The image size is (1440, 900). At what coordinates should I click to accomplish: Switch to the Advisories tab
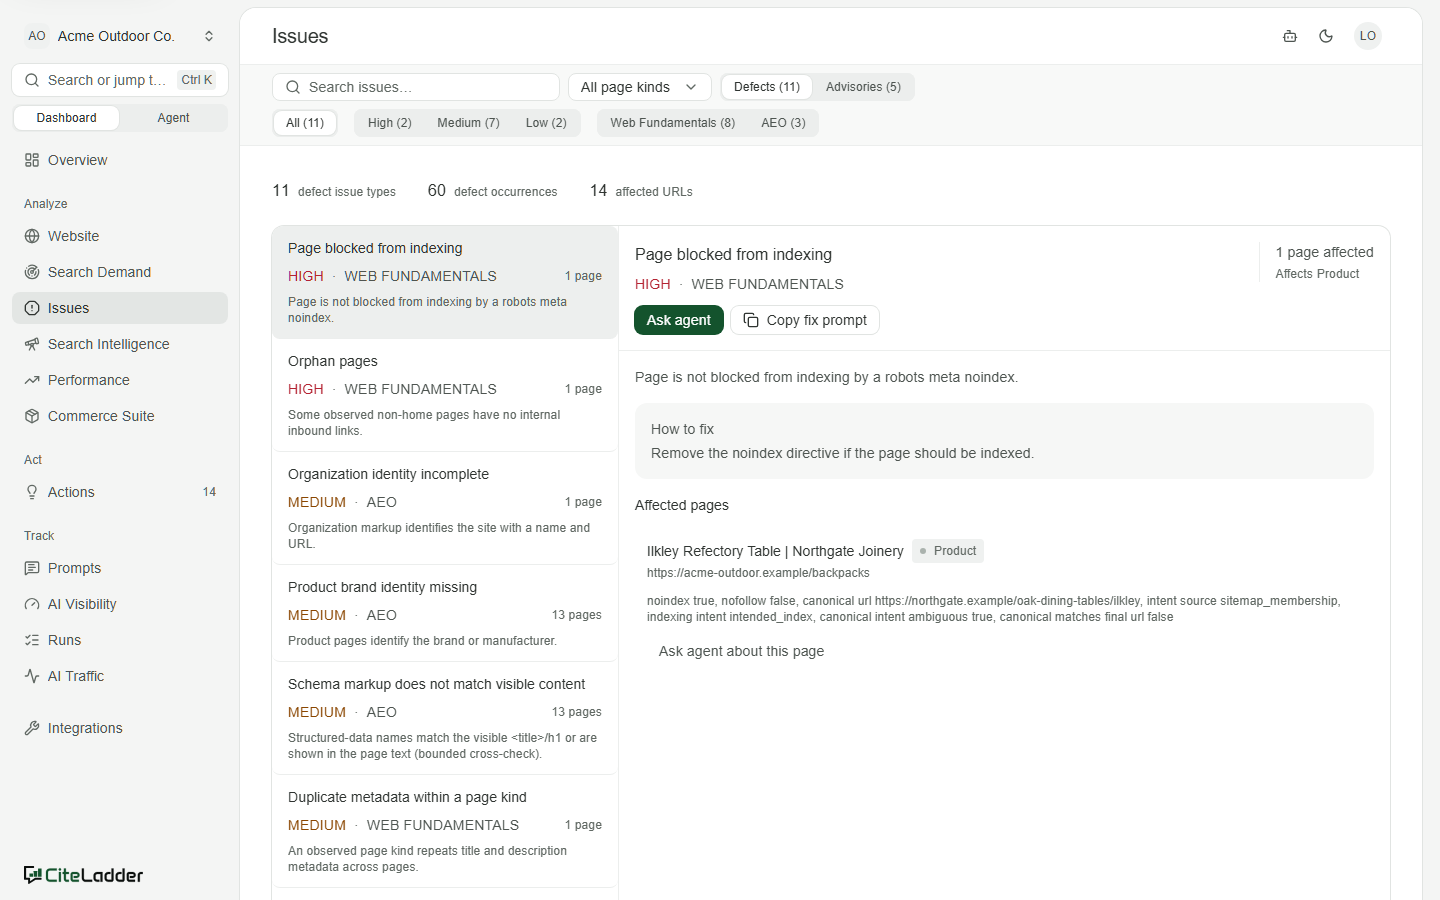(863, 87)
